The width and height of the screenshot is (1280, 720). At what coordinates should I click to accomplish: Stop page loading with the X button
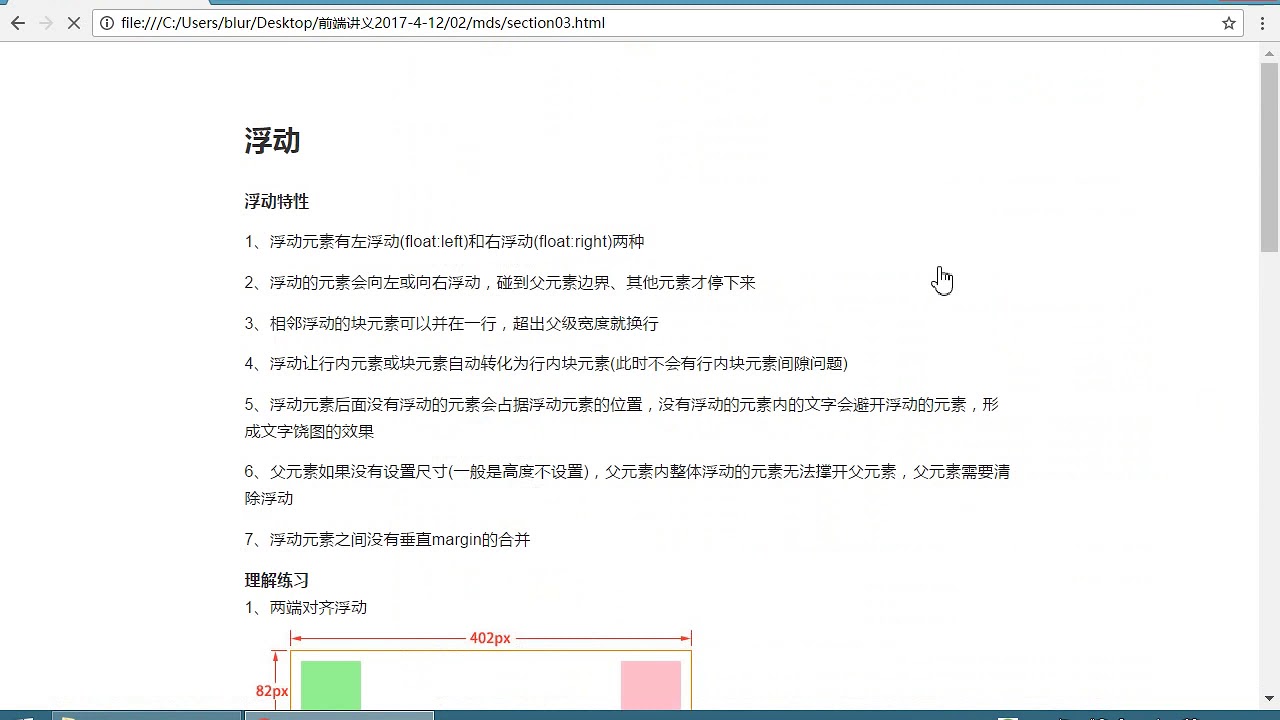pyautogui.click(x=74, y=23)
